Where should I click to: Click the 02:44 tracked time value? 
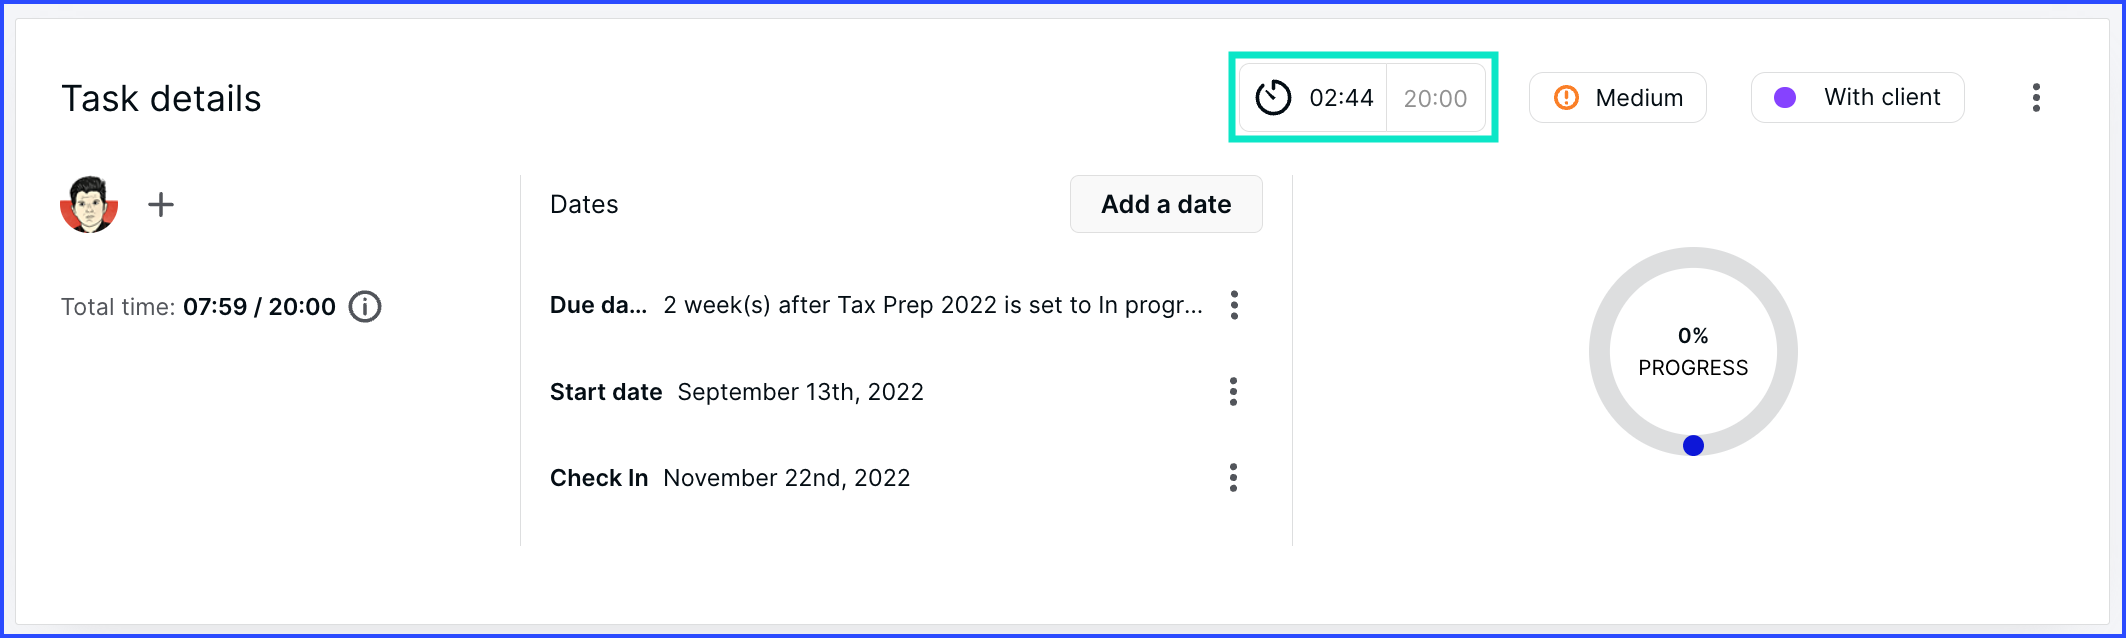[1341, 98]
